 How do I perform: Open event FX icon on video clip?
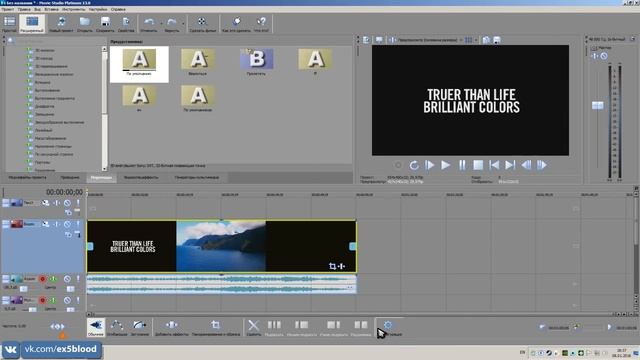[x=342, y=266]
